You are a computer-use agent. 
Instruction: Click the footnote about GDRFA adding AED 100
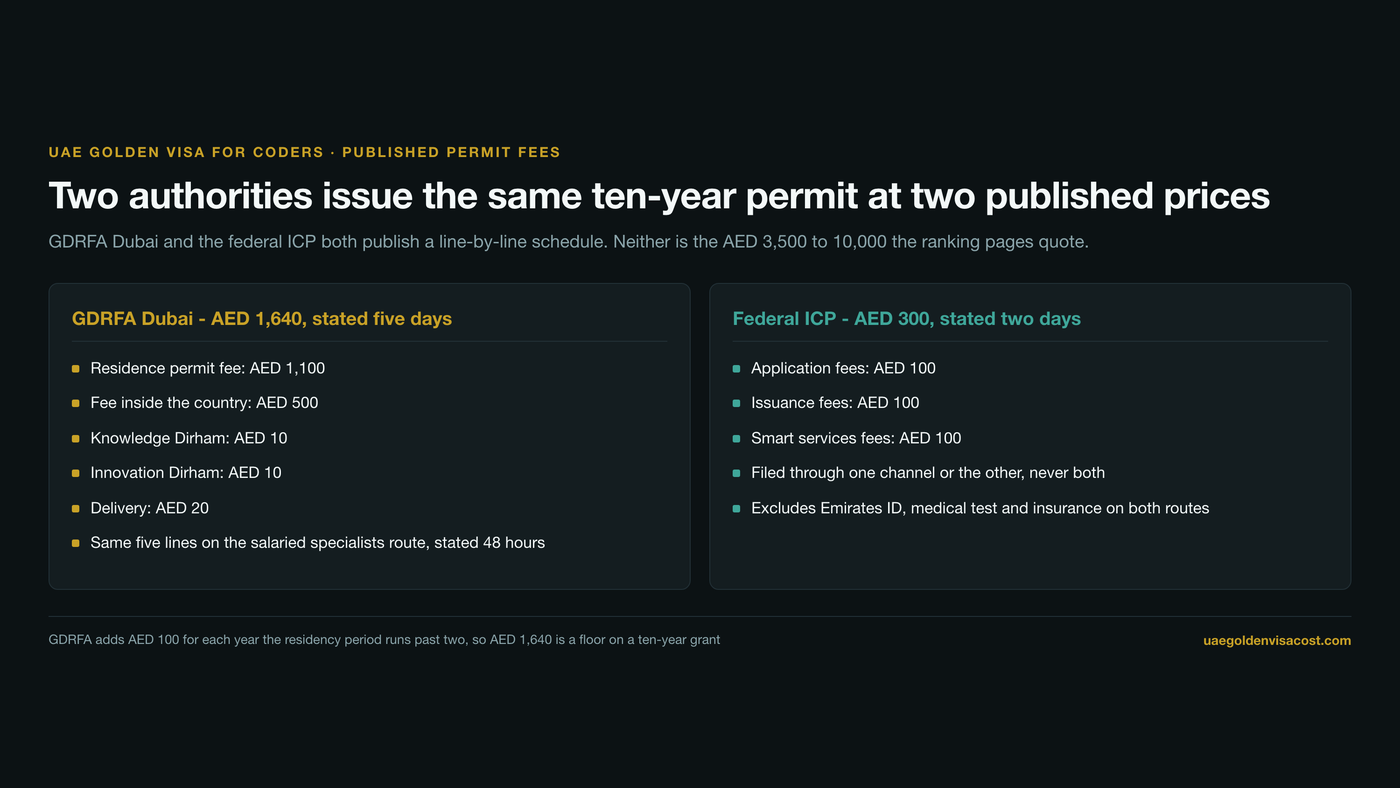(x=384, y=639)
